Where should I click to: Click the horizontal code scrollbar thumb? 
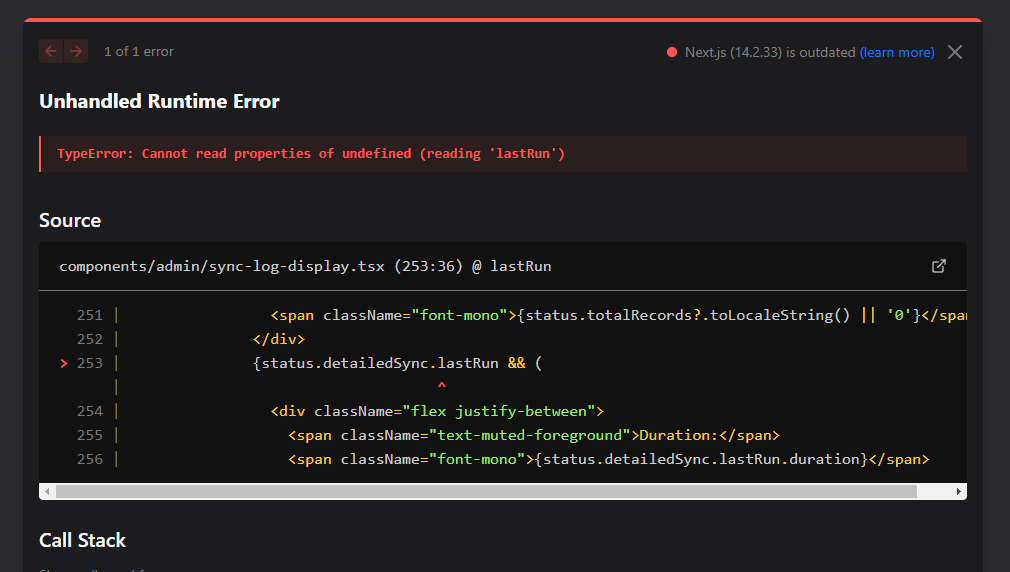[x=485, y=492]
